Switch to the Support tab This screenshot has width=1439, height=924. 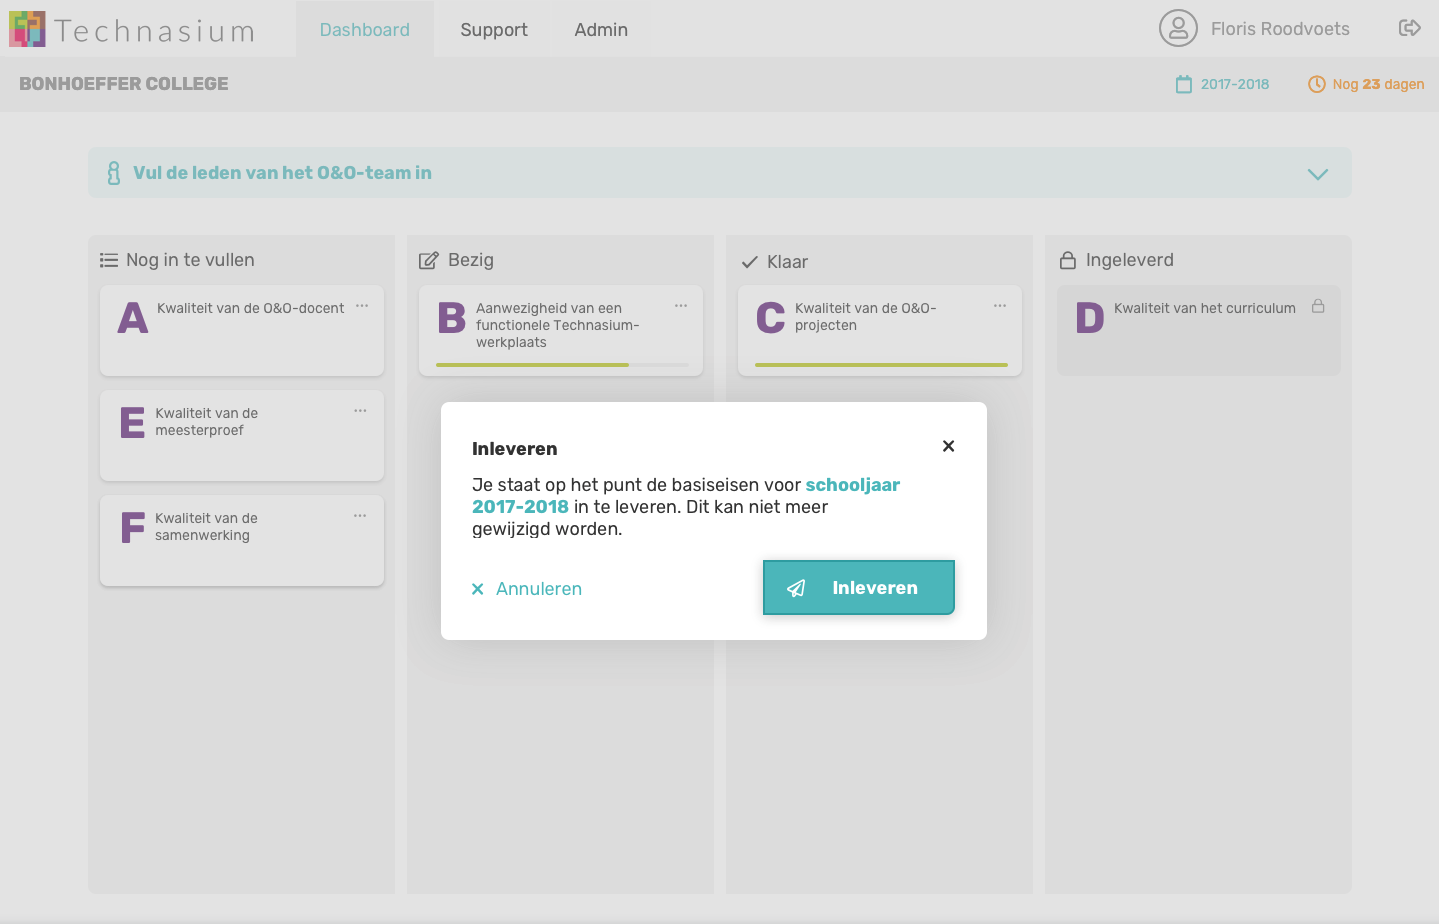(493, 30)
